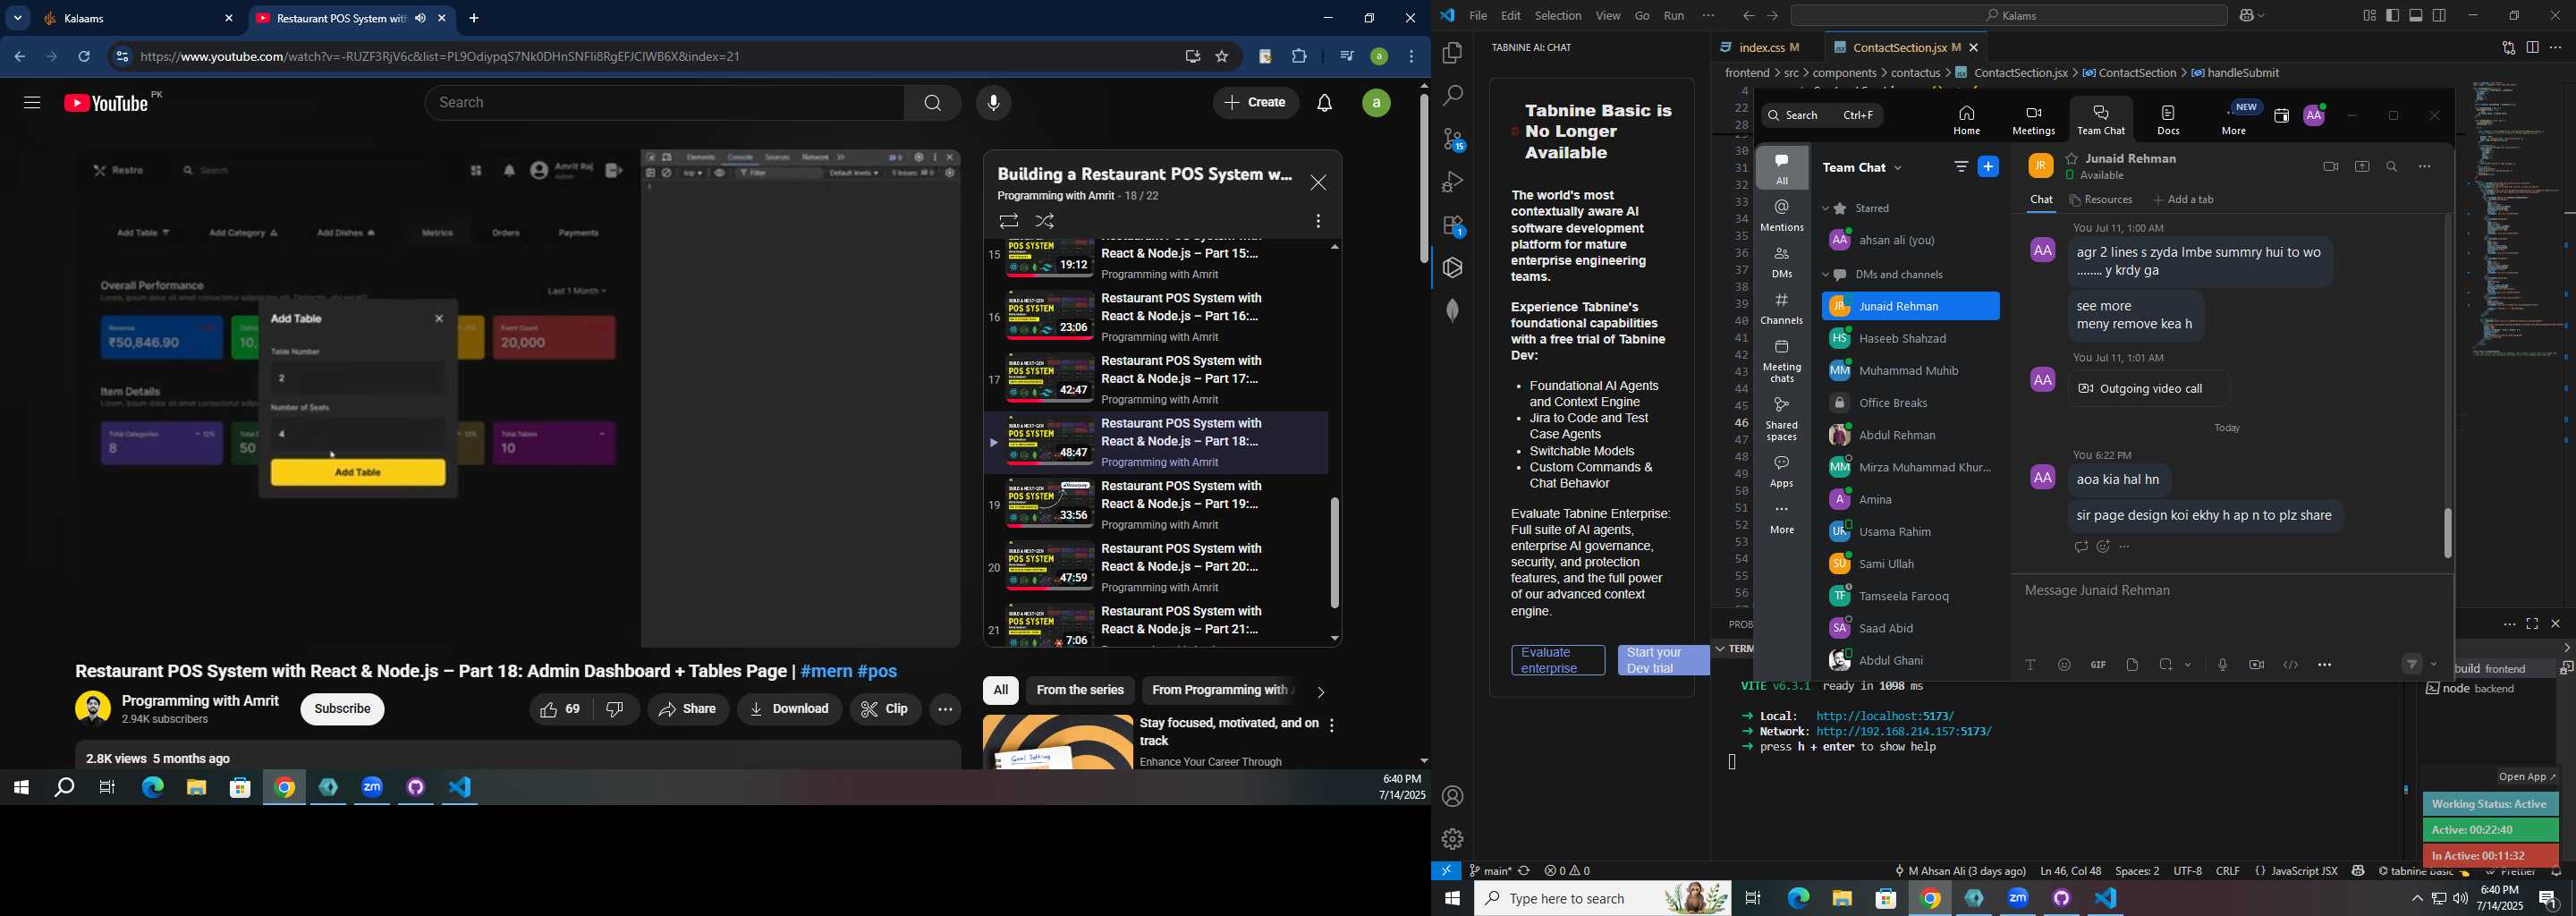Open the Tabnine AI activity bar icon
Screen dimensions: 2576x916
(1453, 268)
